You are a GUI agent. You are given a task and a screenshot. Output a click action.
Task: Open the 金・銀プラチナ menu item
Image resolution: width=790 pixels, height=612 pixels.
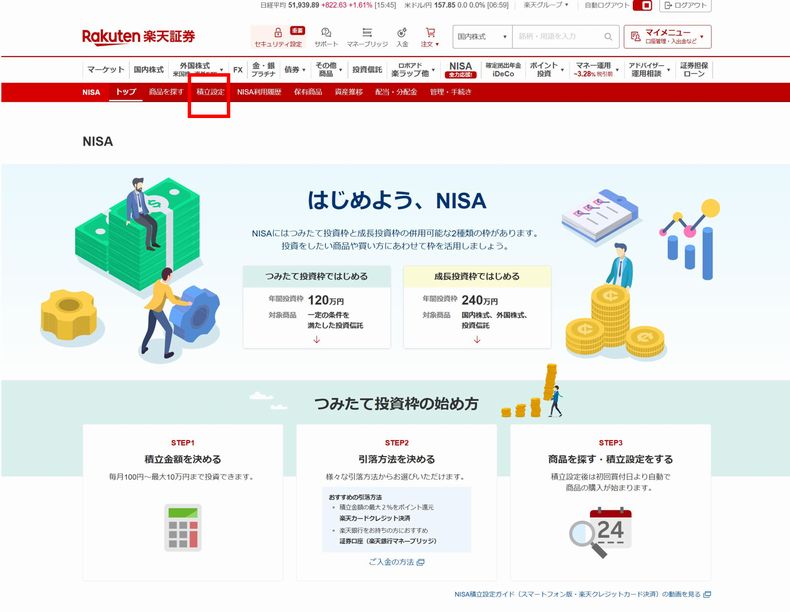[264, 70]
